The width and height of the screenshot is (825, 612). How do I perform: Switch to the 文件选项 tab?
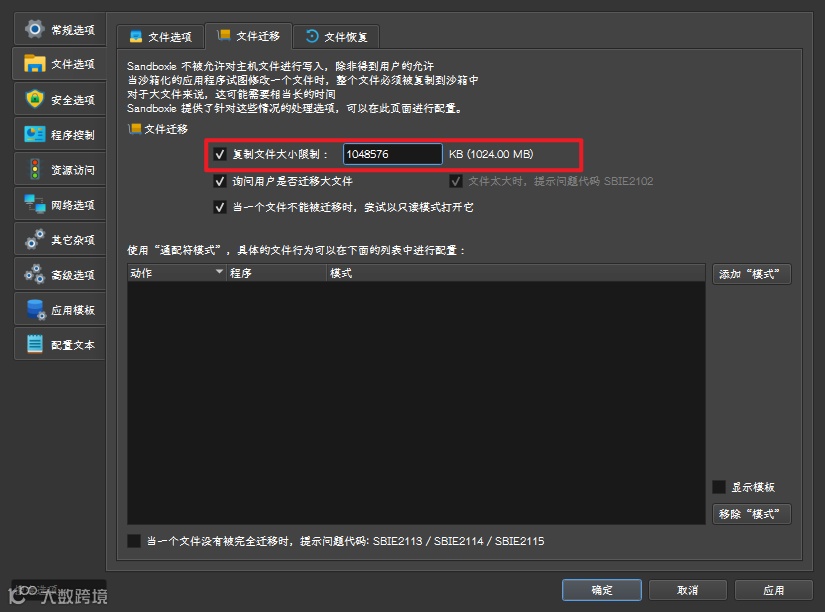160,37
